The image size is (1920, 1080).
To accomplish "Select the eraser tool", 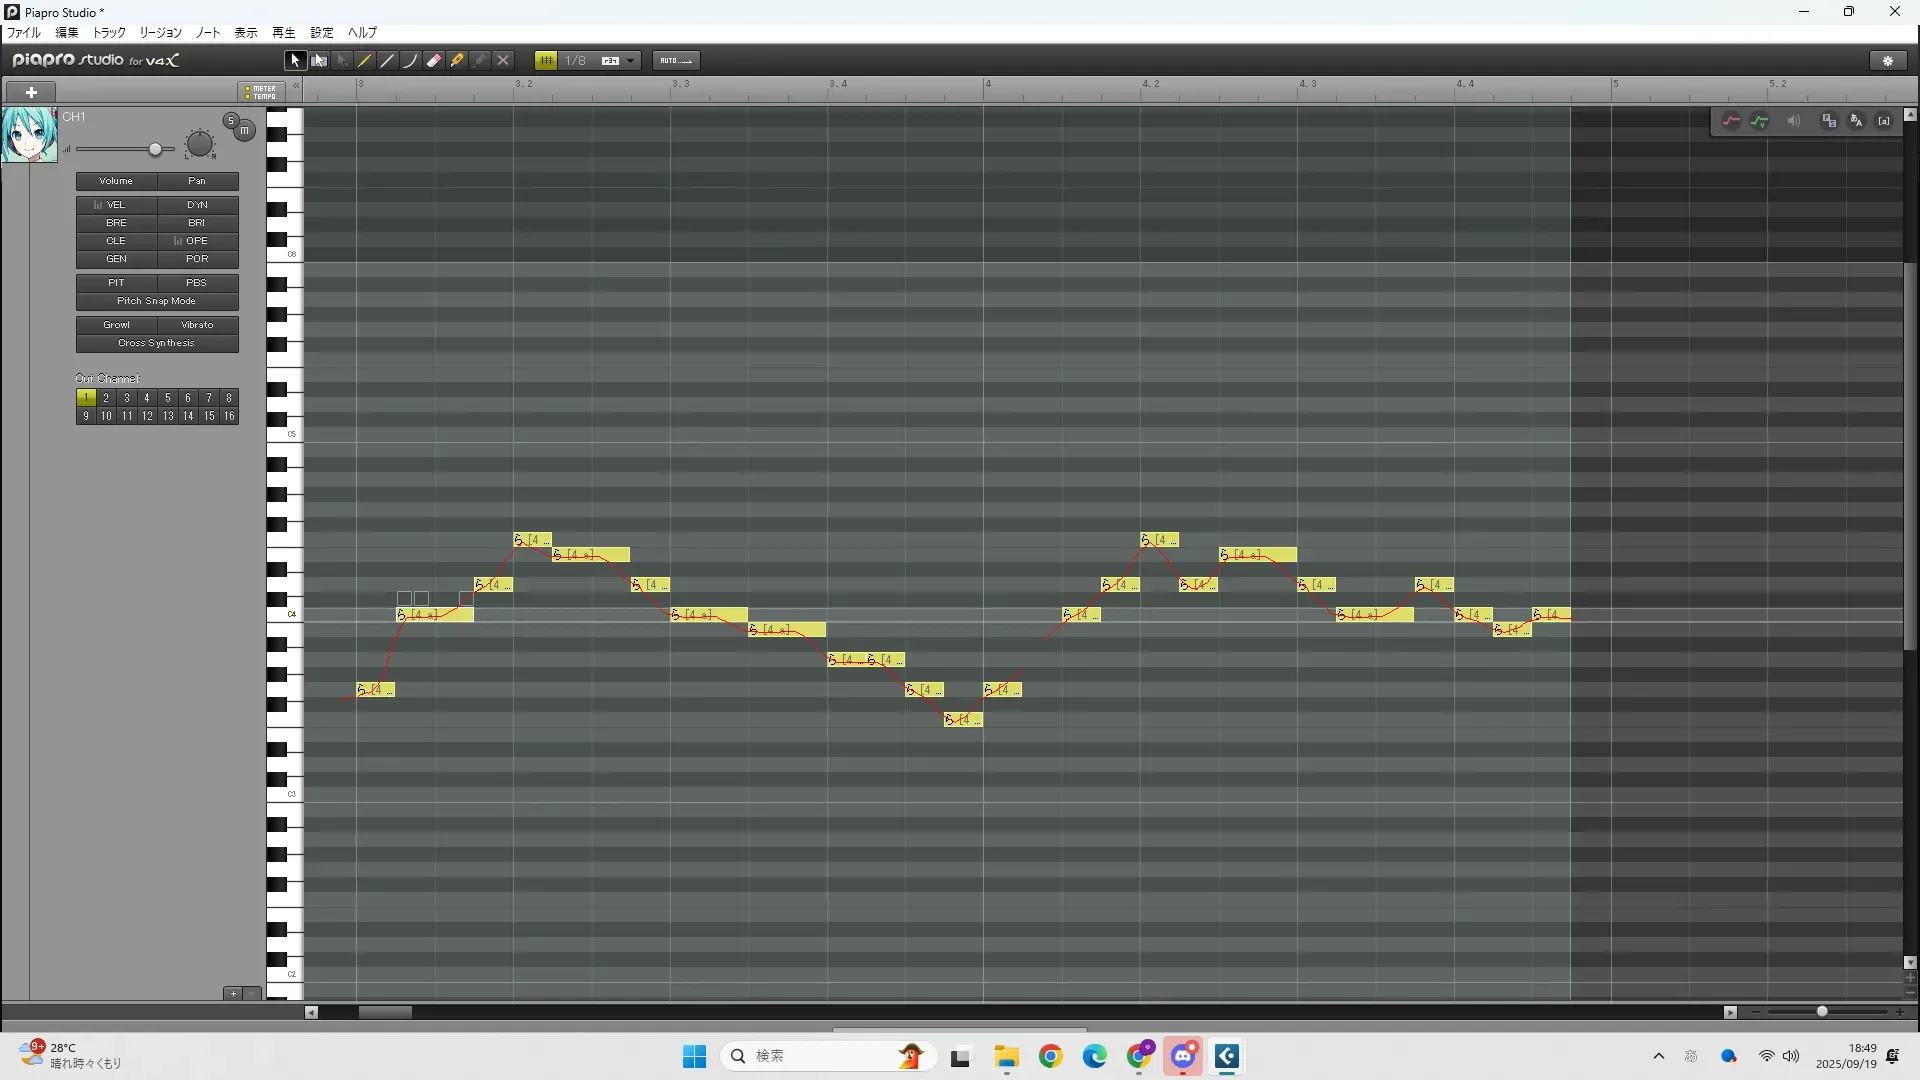I will tap(434, 60).
